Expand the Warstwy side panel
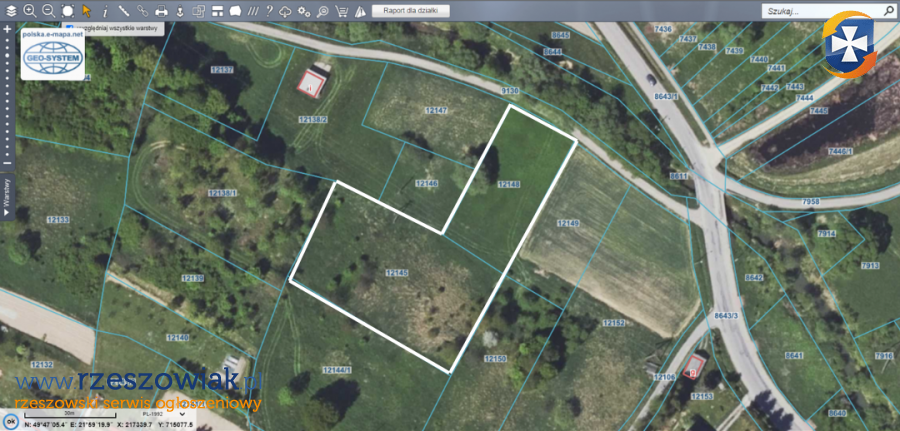The width and height of the screenshot is (900, 431). [7, 196]
